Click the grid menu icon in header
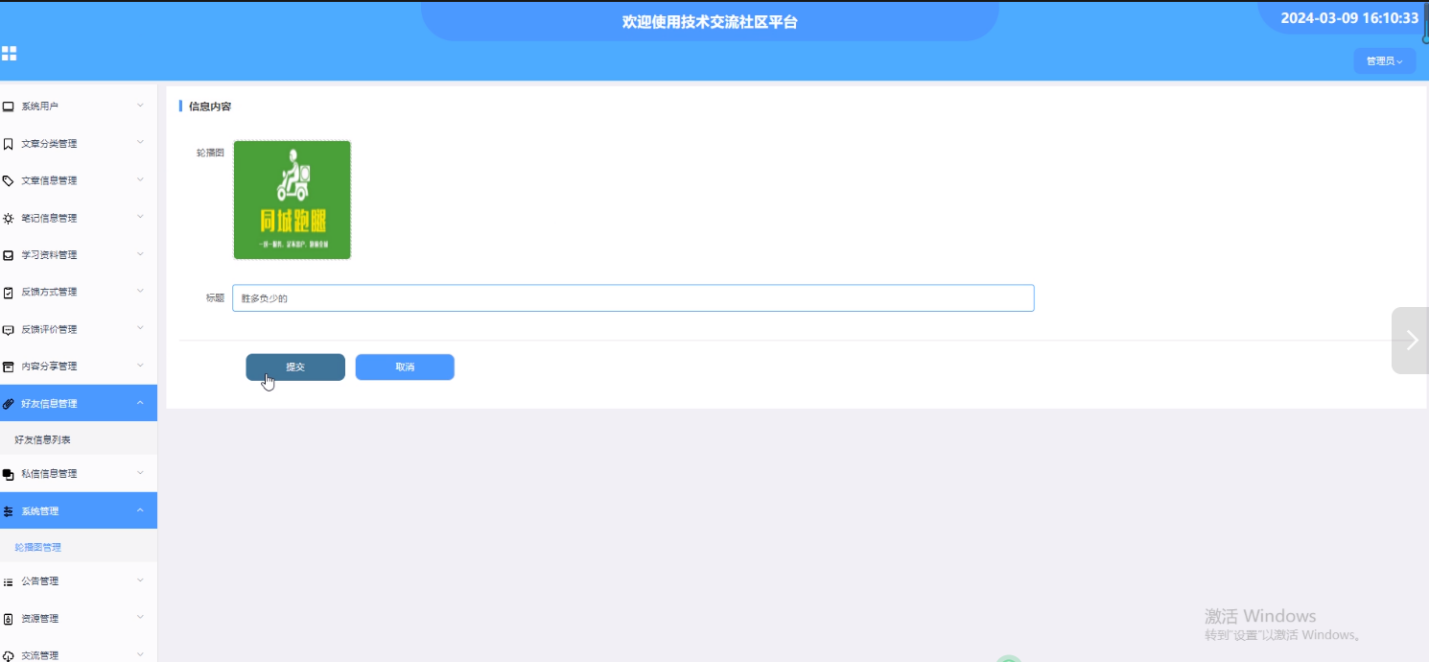The width and height of the screenshot is (1429, 662). [x=9, y=53]
